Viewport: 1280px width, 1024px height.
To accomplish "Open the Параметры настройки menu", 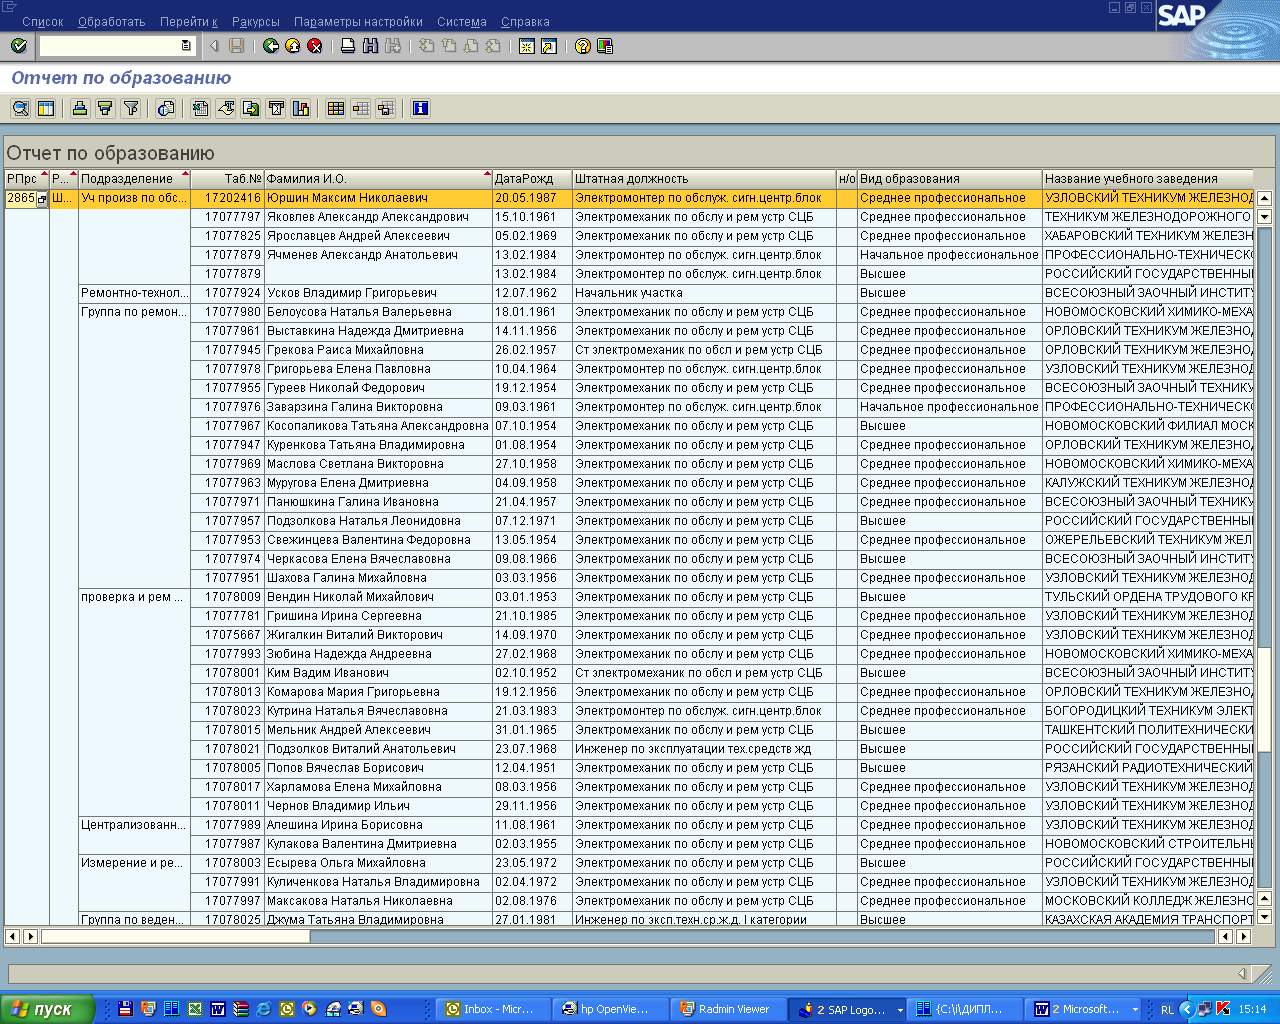I will [x=359, y=22].
